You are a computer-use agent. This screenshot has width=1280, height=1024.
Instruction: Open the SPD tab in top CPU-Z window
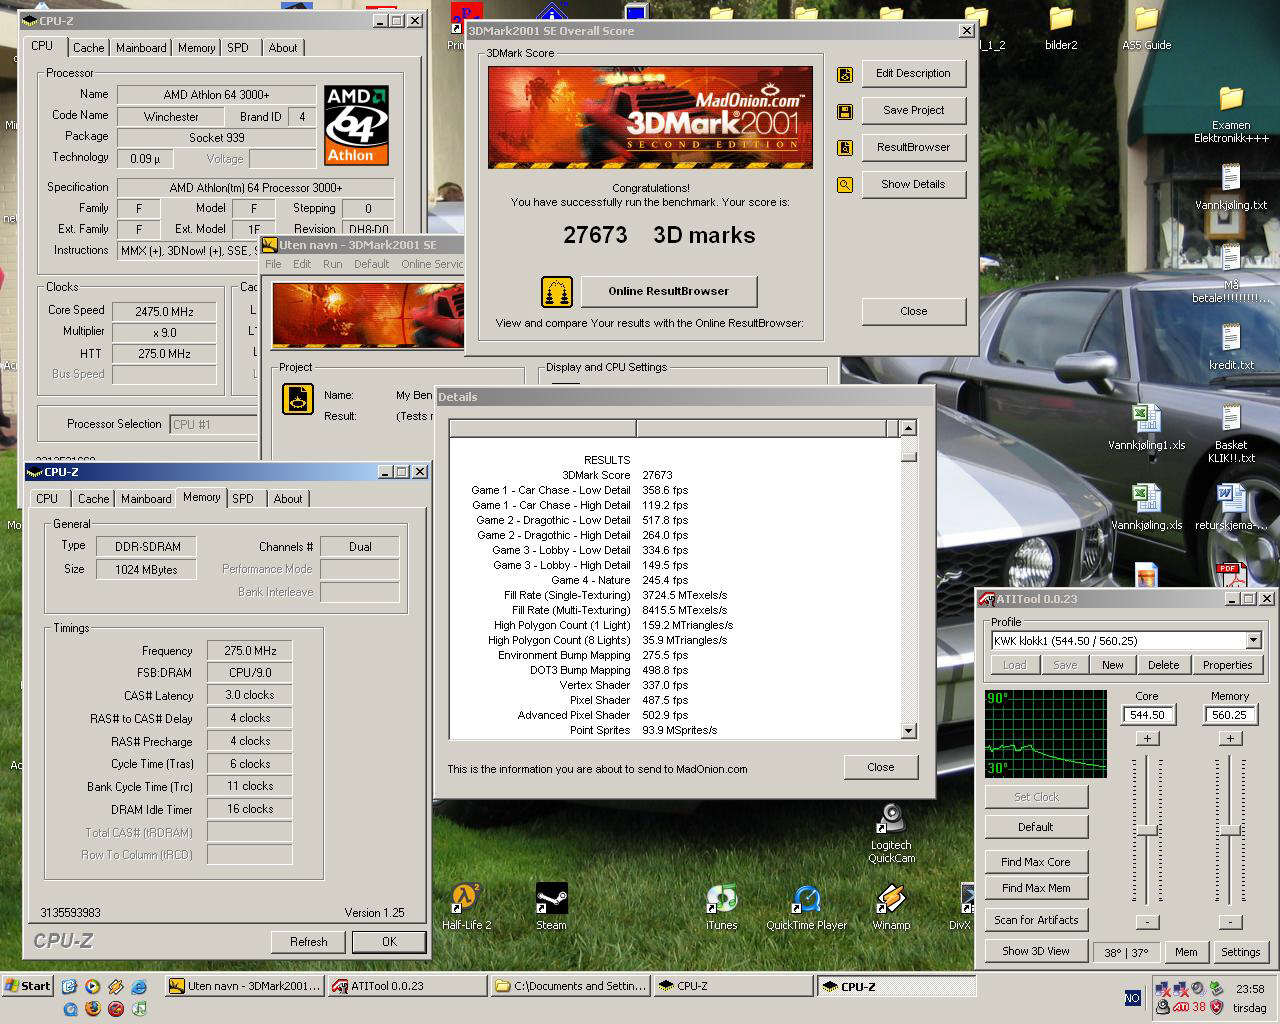[238, 48]
